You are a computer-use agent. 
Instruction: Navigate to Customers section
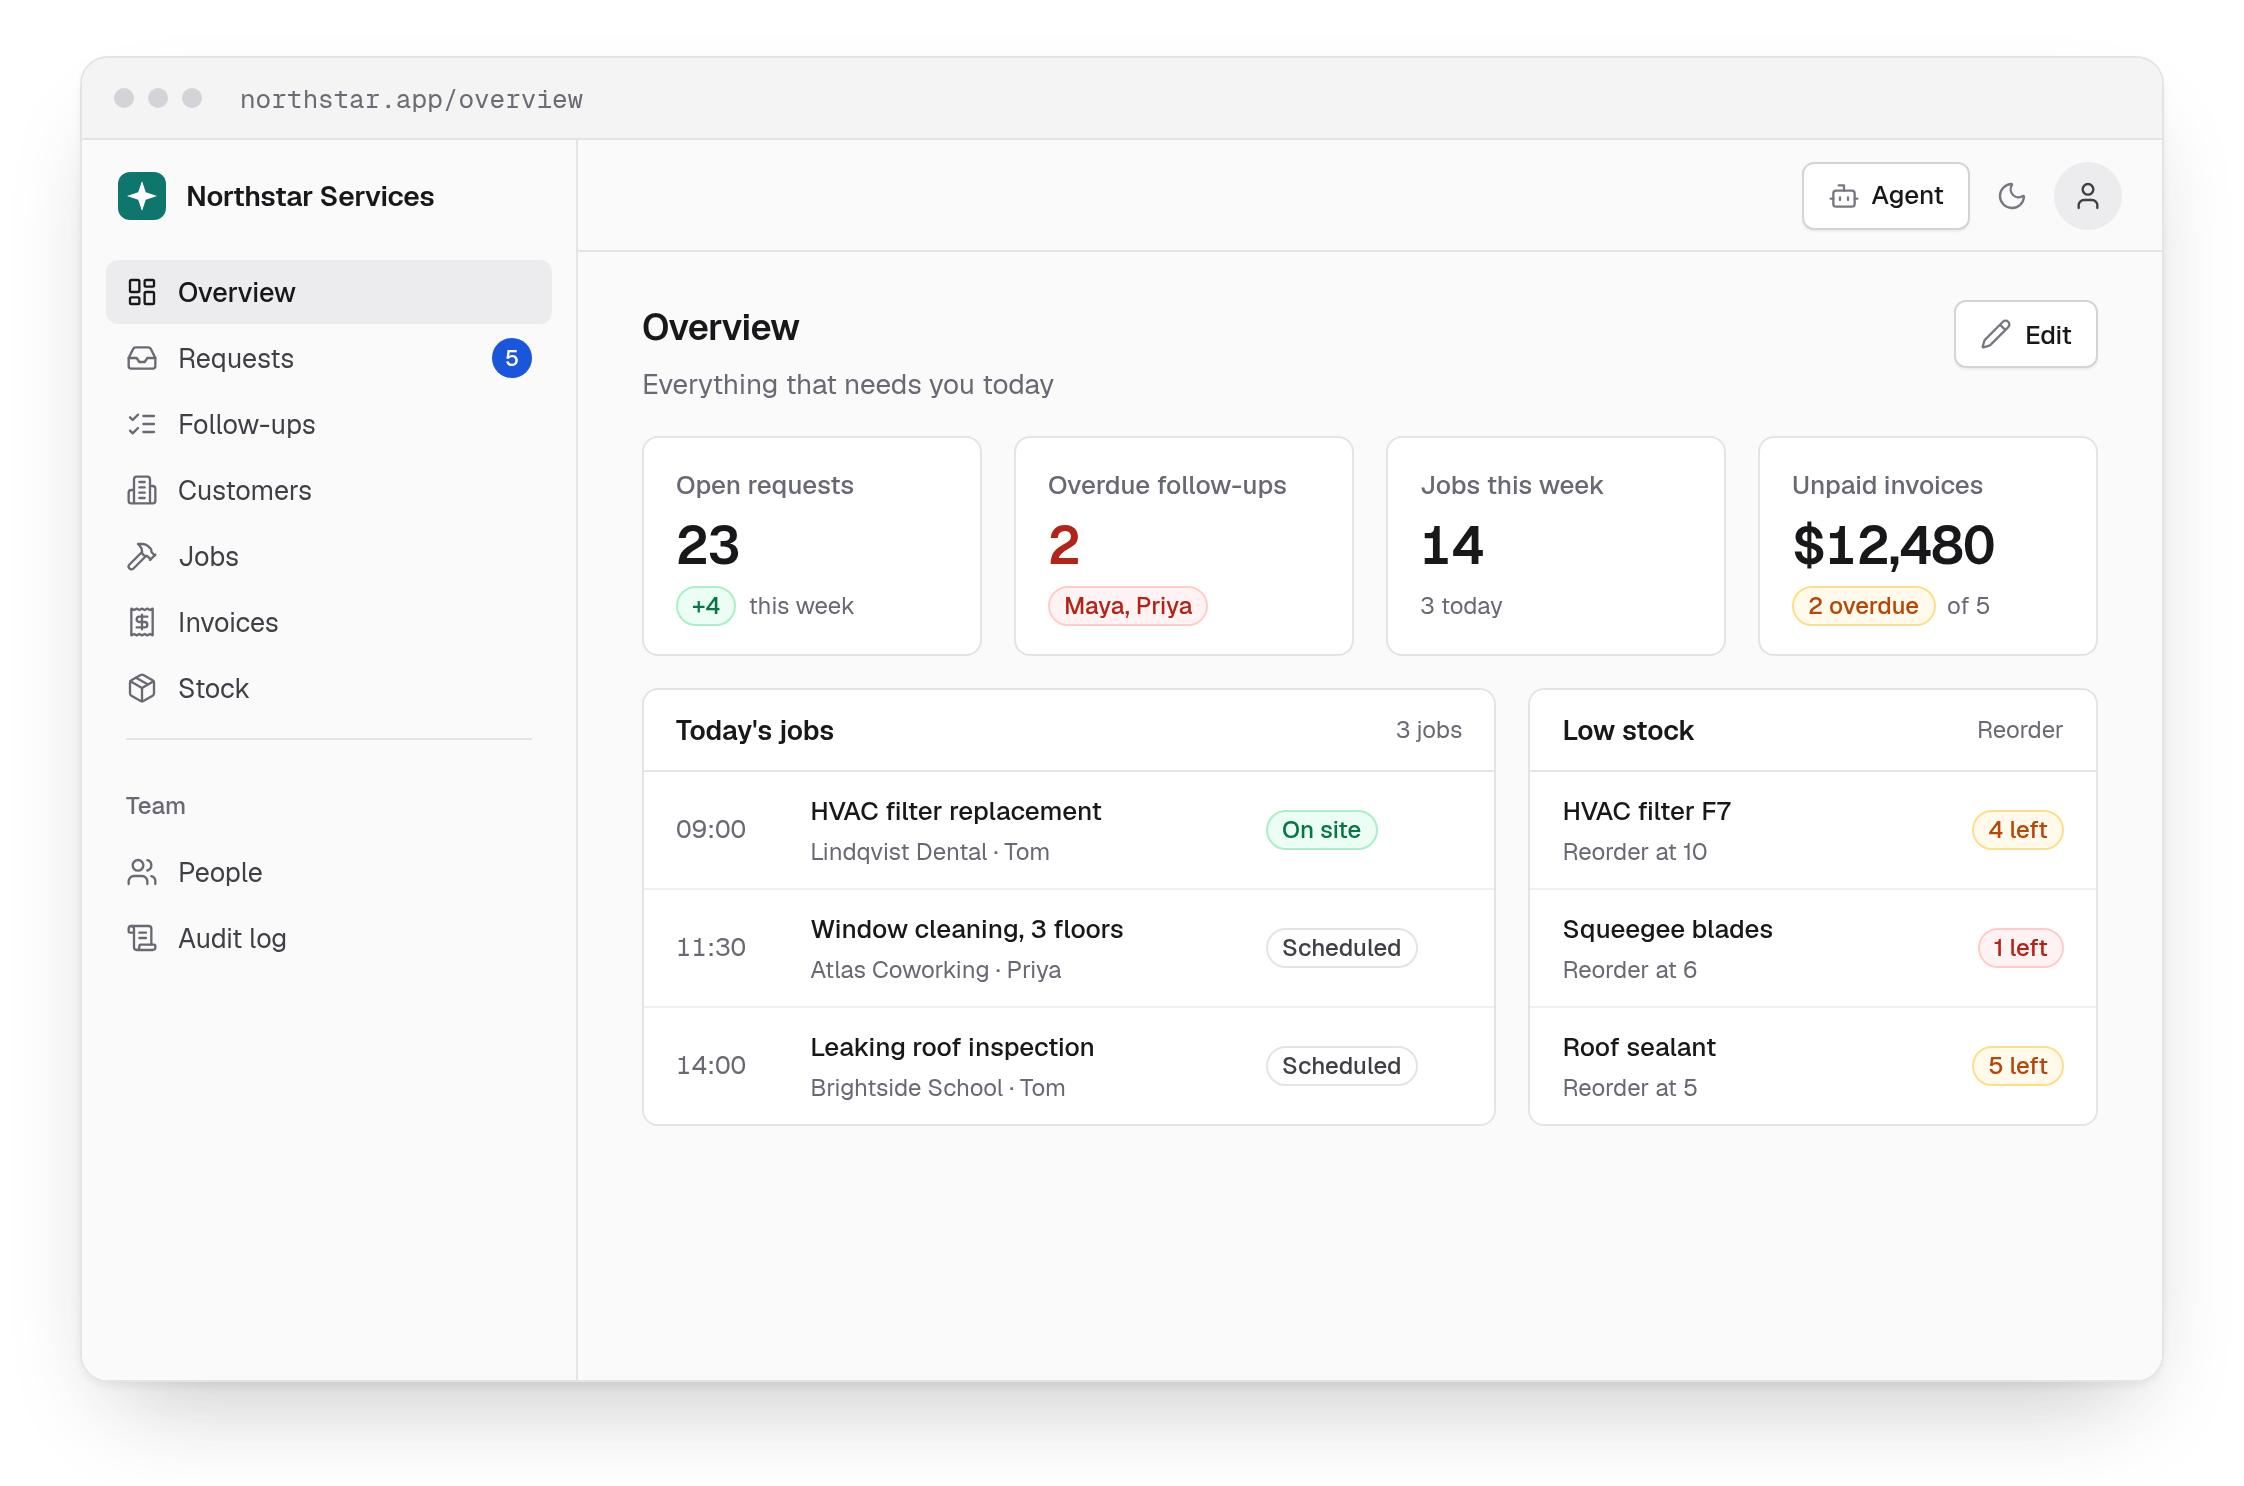(x=329, y=490)
